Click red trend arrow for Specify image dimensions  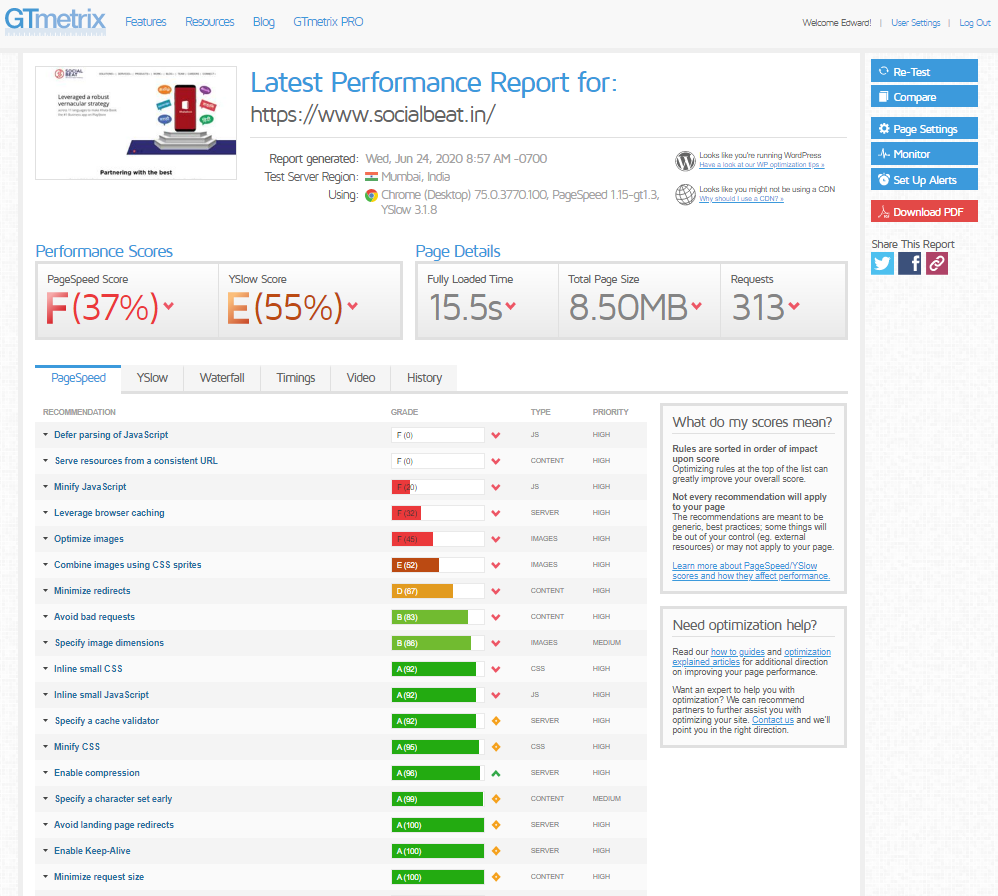[x=496, y=643]
